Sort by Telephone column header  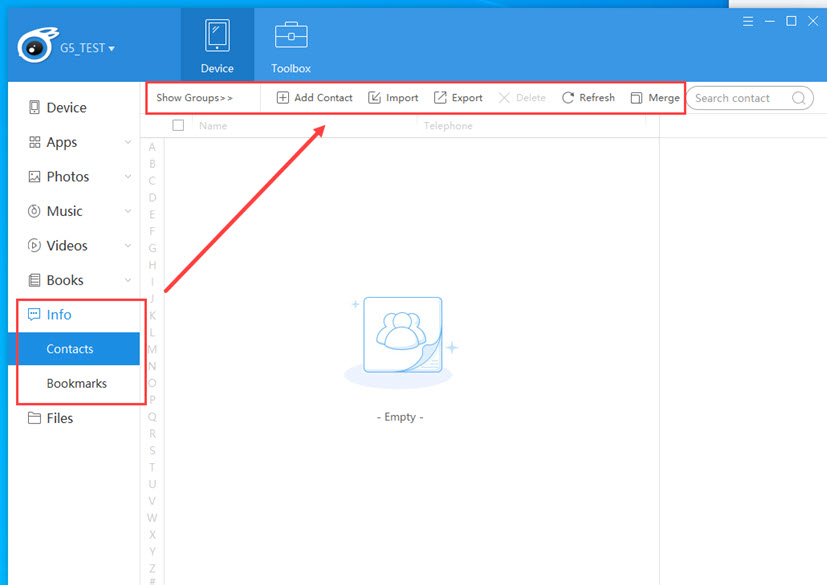[x=448, y=126]
